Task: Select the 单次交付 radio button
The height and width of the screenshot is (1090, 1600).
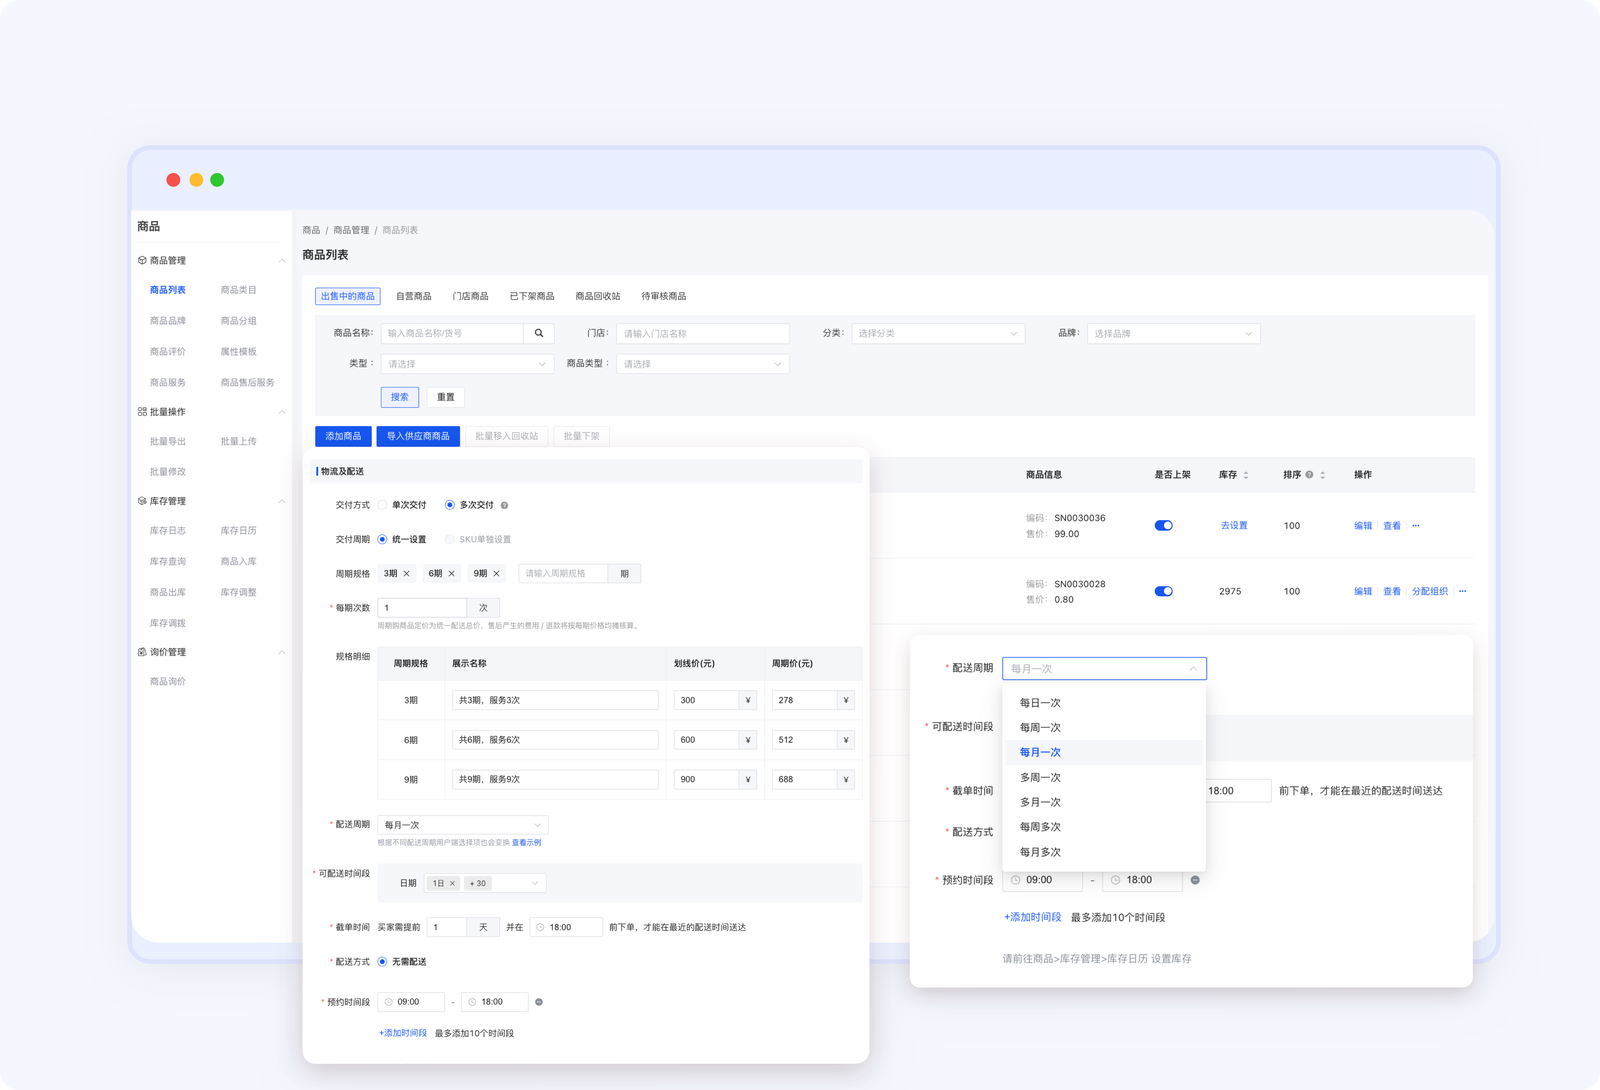Action: pyautogui.click(x=382, y=506)
